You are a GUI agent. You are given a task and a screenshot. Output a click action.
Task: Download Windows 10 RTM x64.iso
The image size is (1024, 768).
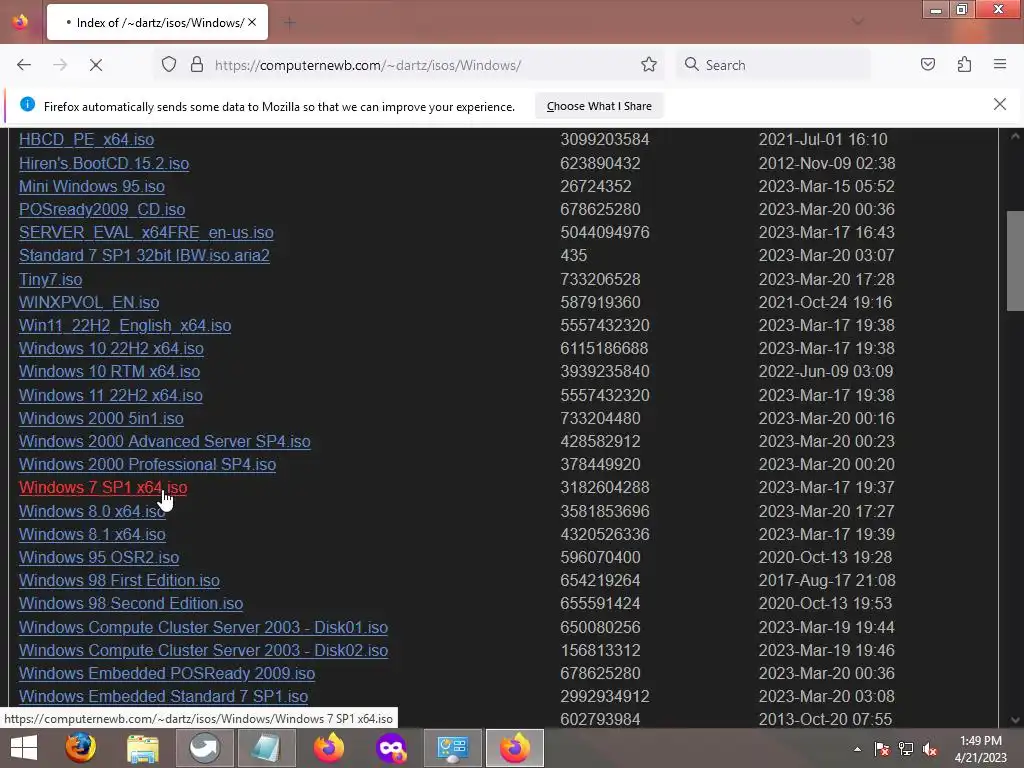pyautogui.click(x=109, y=372)
